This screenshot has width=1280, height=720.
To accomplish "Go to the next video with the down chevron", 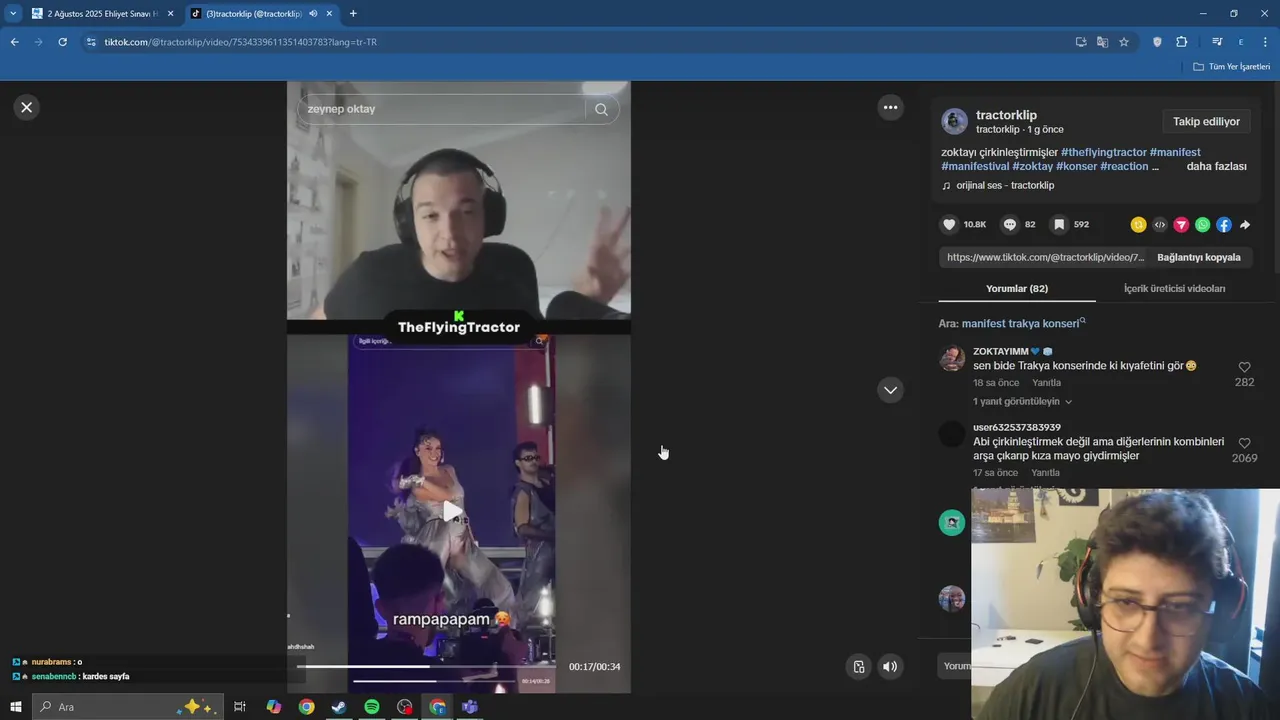I will click(890, 390).
